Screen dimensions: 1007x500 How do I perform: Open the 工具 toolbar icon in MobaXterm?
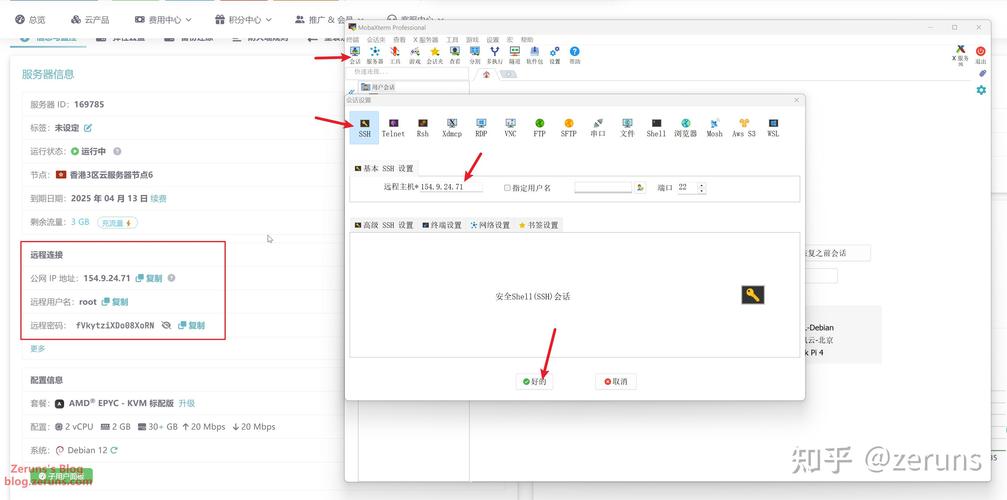pos(395,55)
